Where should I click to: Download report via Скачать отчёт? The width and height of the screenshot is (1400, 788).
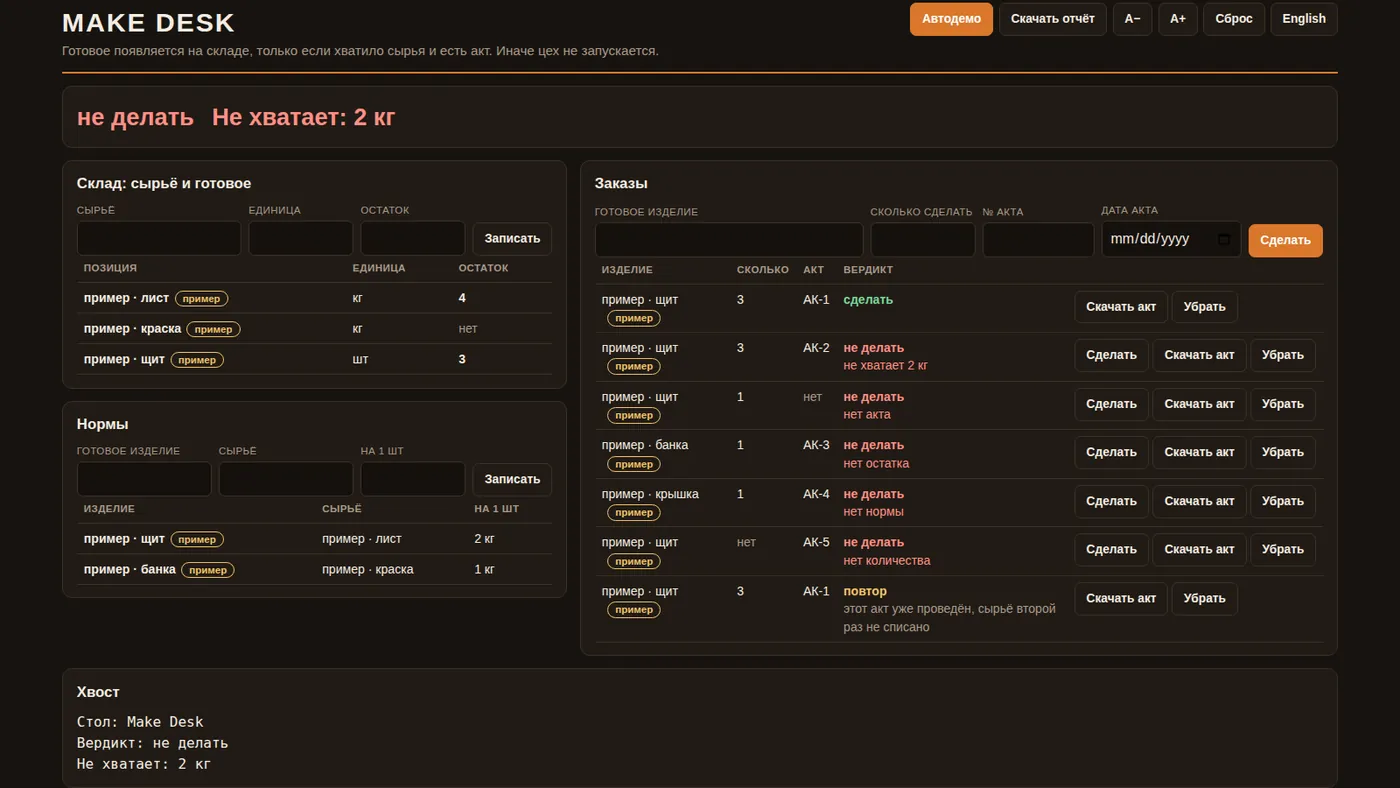[x=1053, y=19]
